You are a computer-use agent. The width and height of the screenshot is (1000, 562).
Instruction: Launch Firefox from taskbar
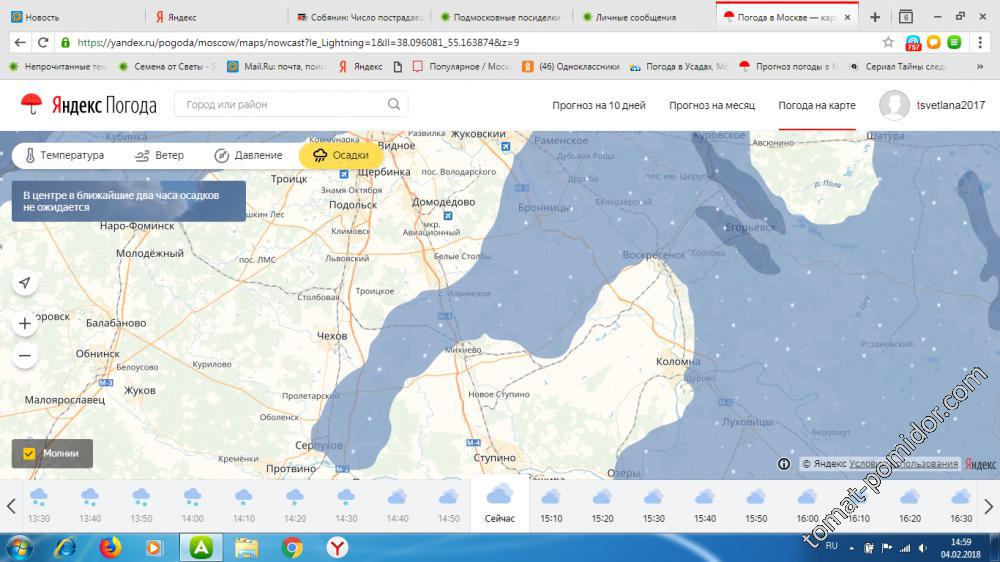[x=110, y=547]
